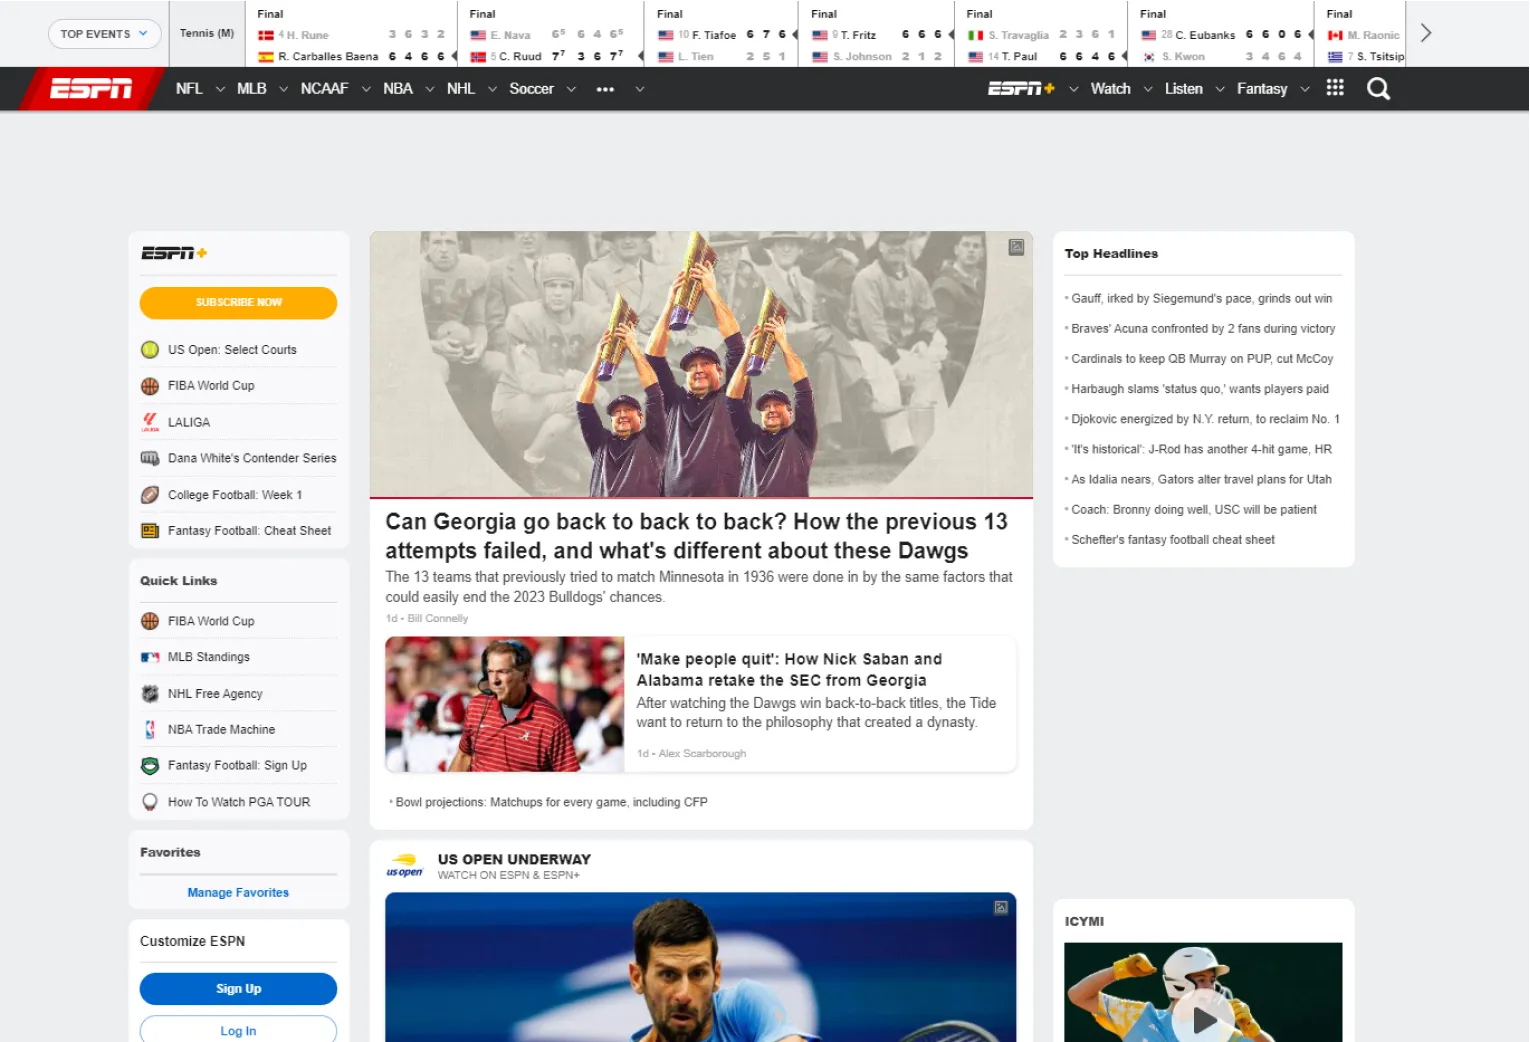Open the Manage Favorites link
Viewport: 1530px width, 1042px height.
click(x=238, y=893)
